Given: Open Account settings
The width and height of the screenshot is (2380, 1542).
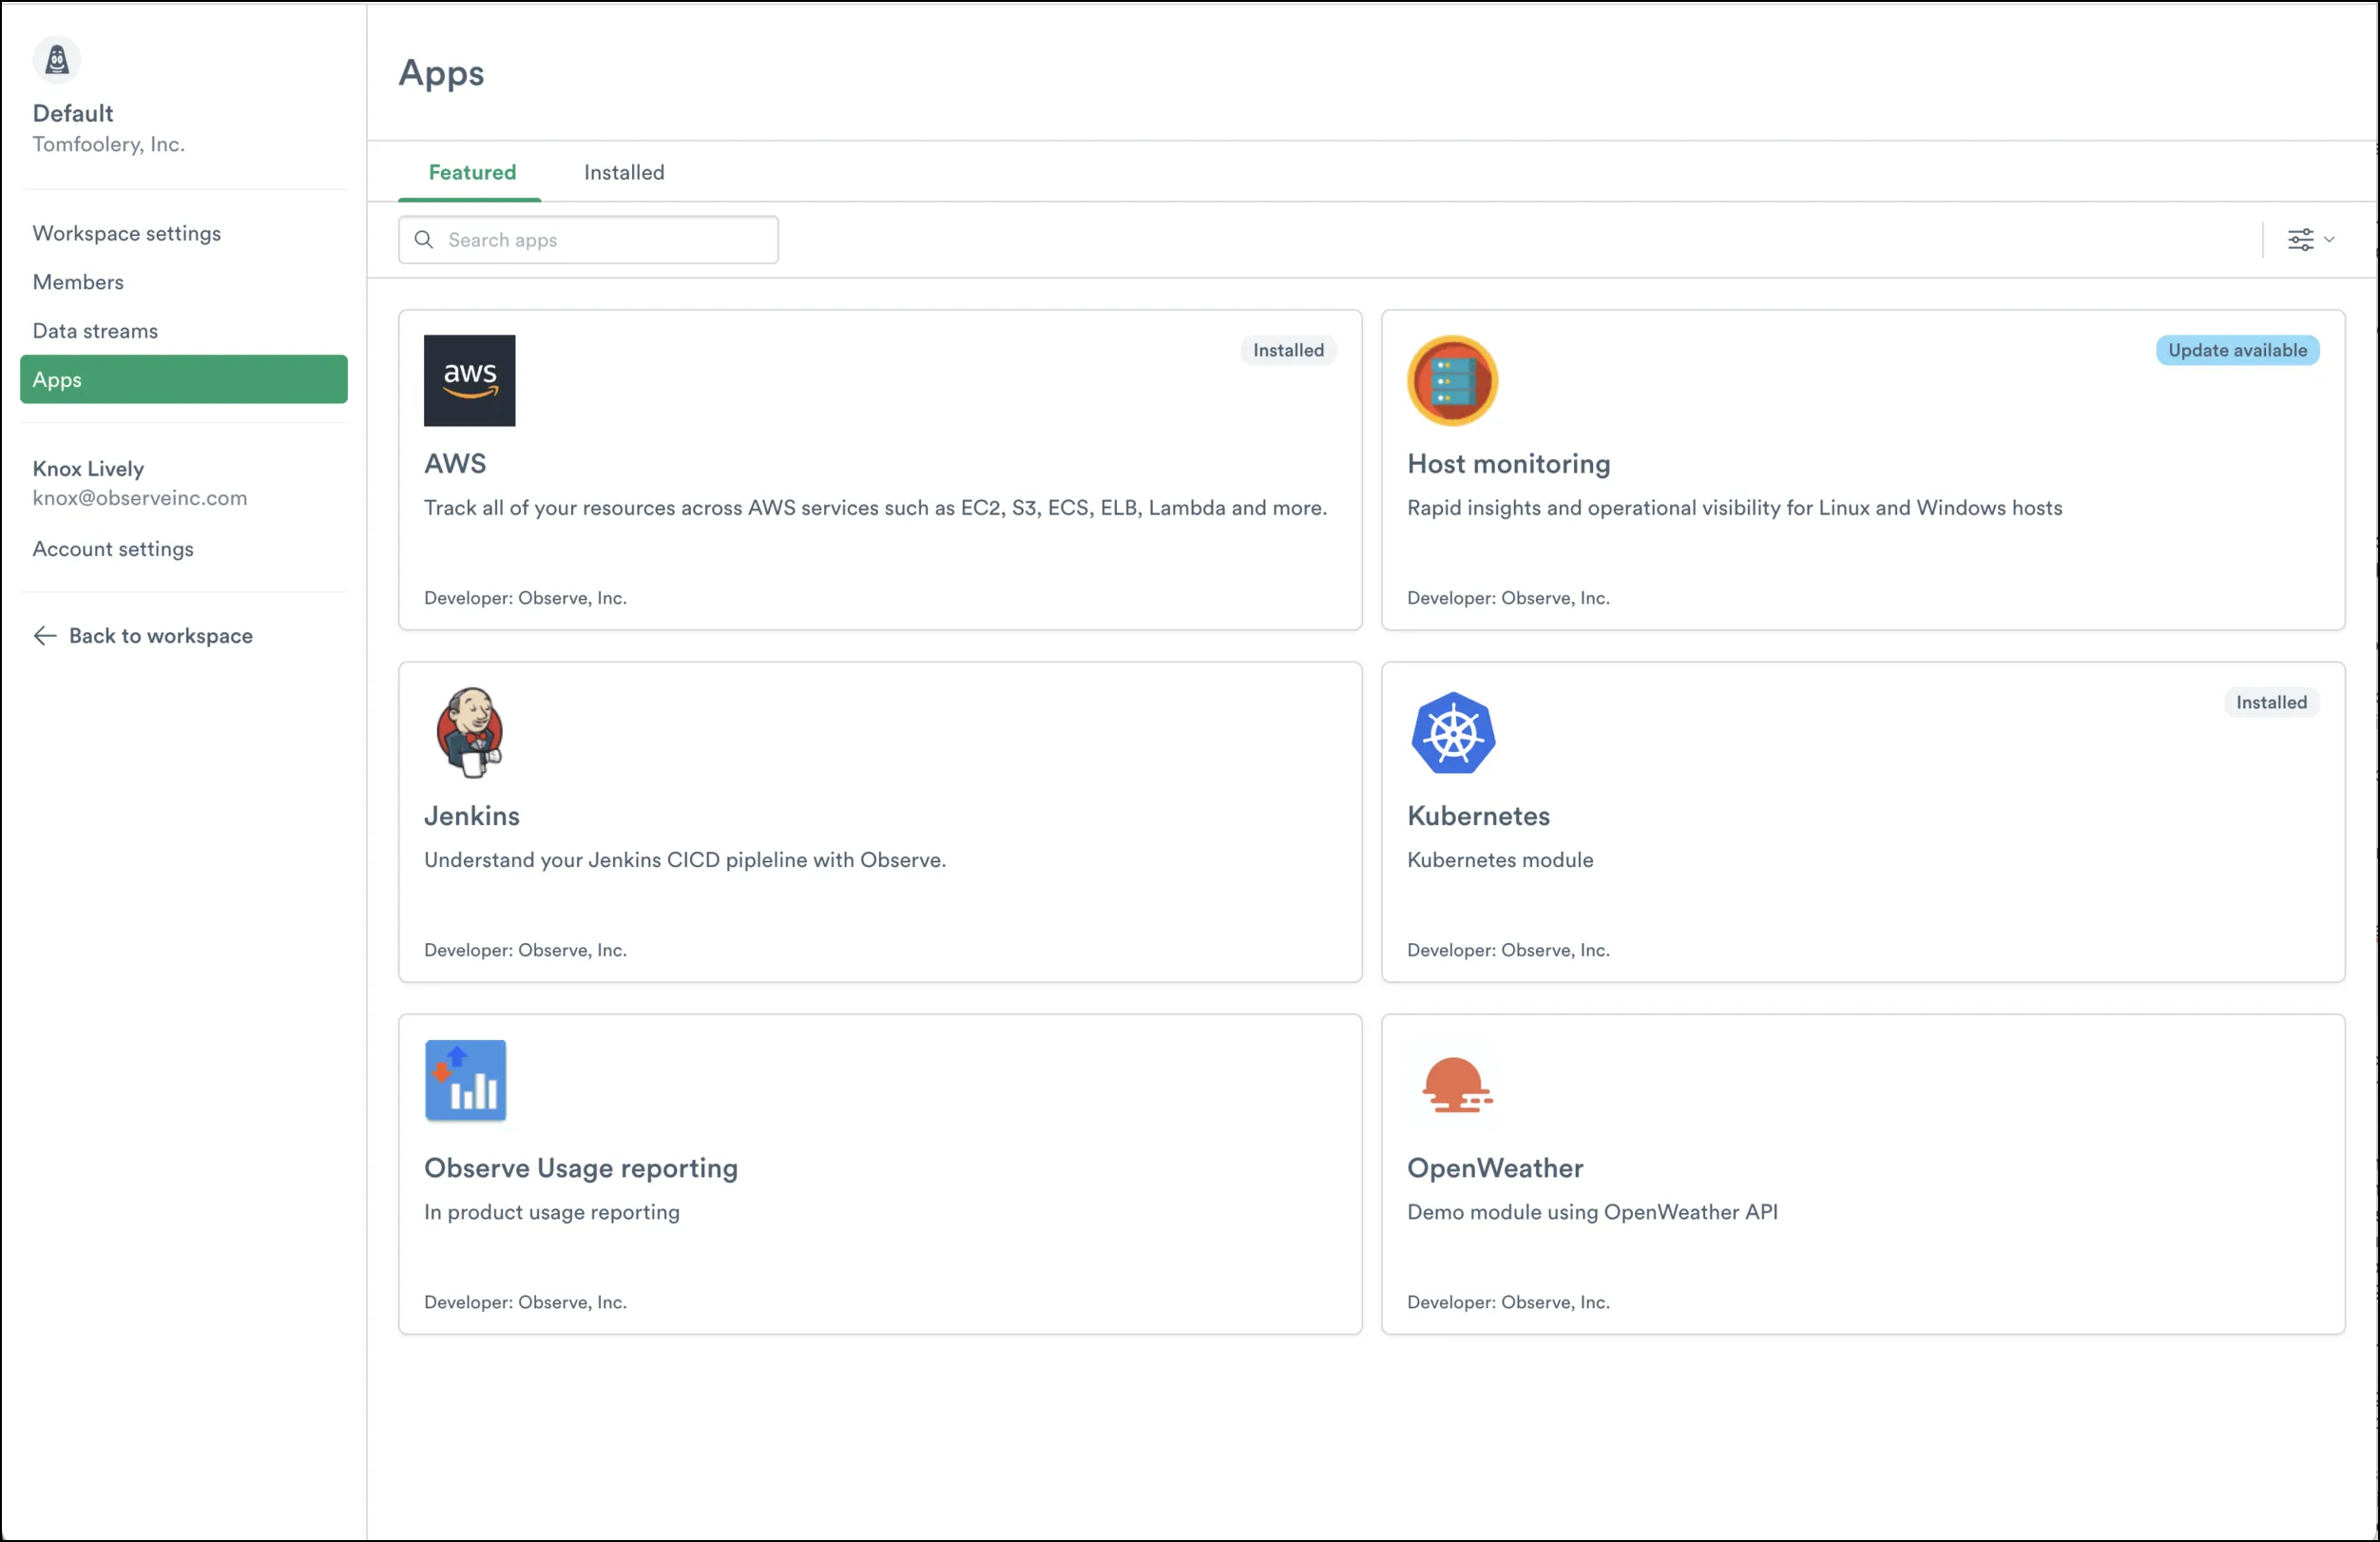Looking at the screenshot, I should pyautogui.click(x=113, y=549).
